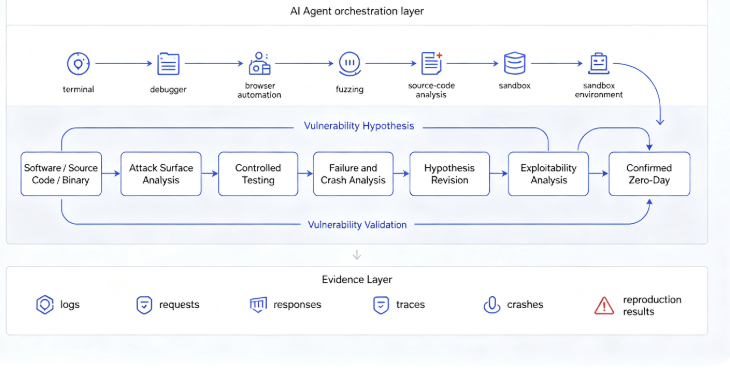Select the Hypothesis Revision box
This screenshot has width=730, height=382.
click(x=449, y=174)
